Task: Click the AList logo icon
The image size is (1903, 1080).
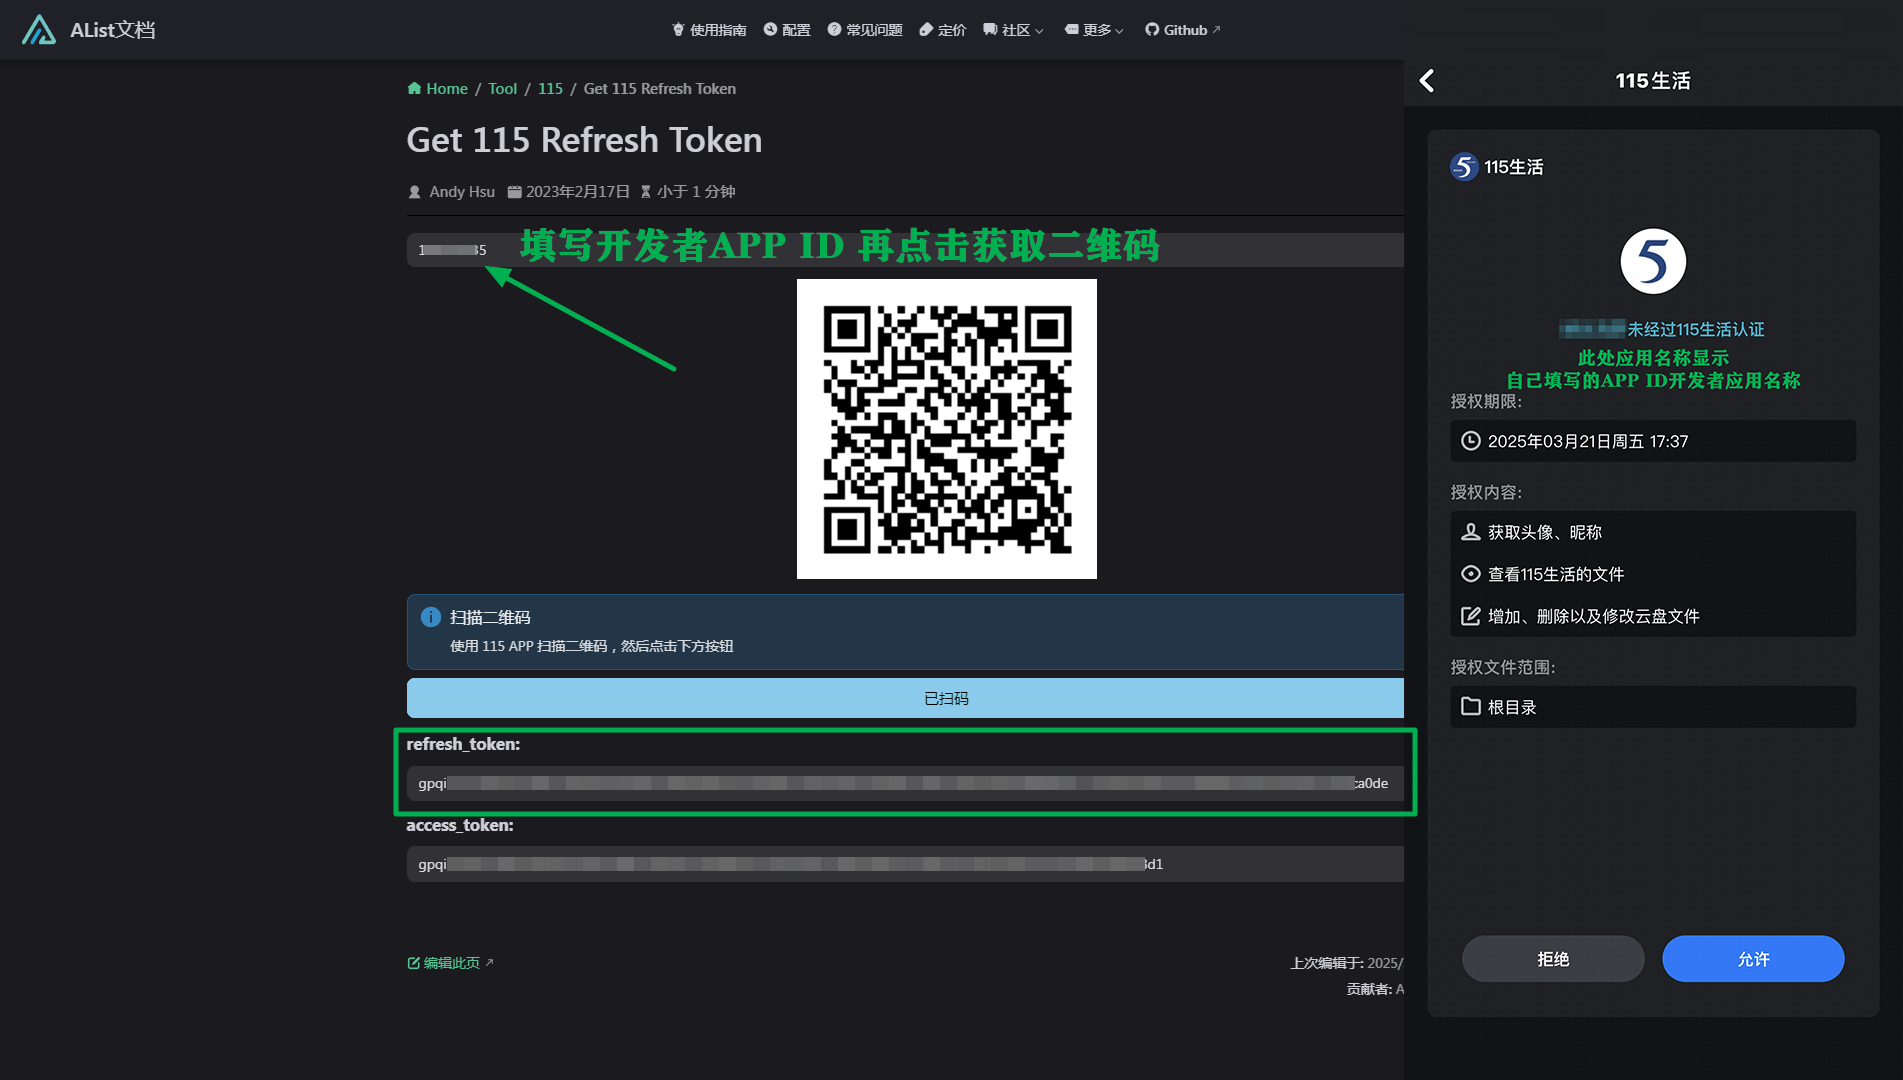Action: point(39,30)
